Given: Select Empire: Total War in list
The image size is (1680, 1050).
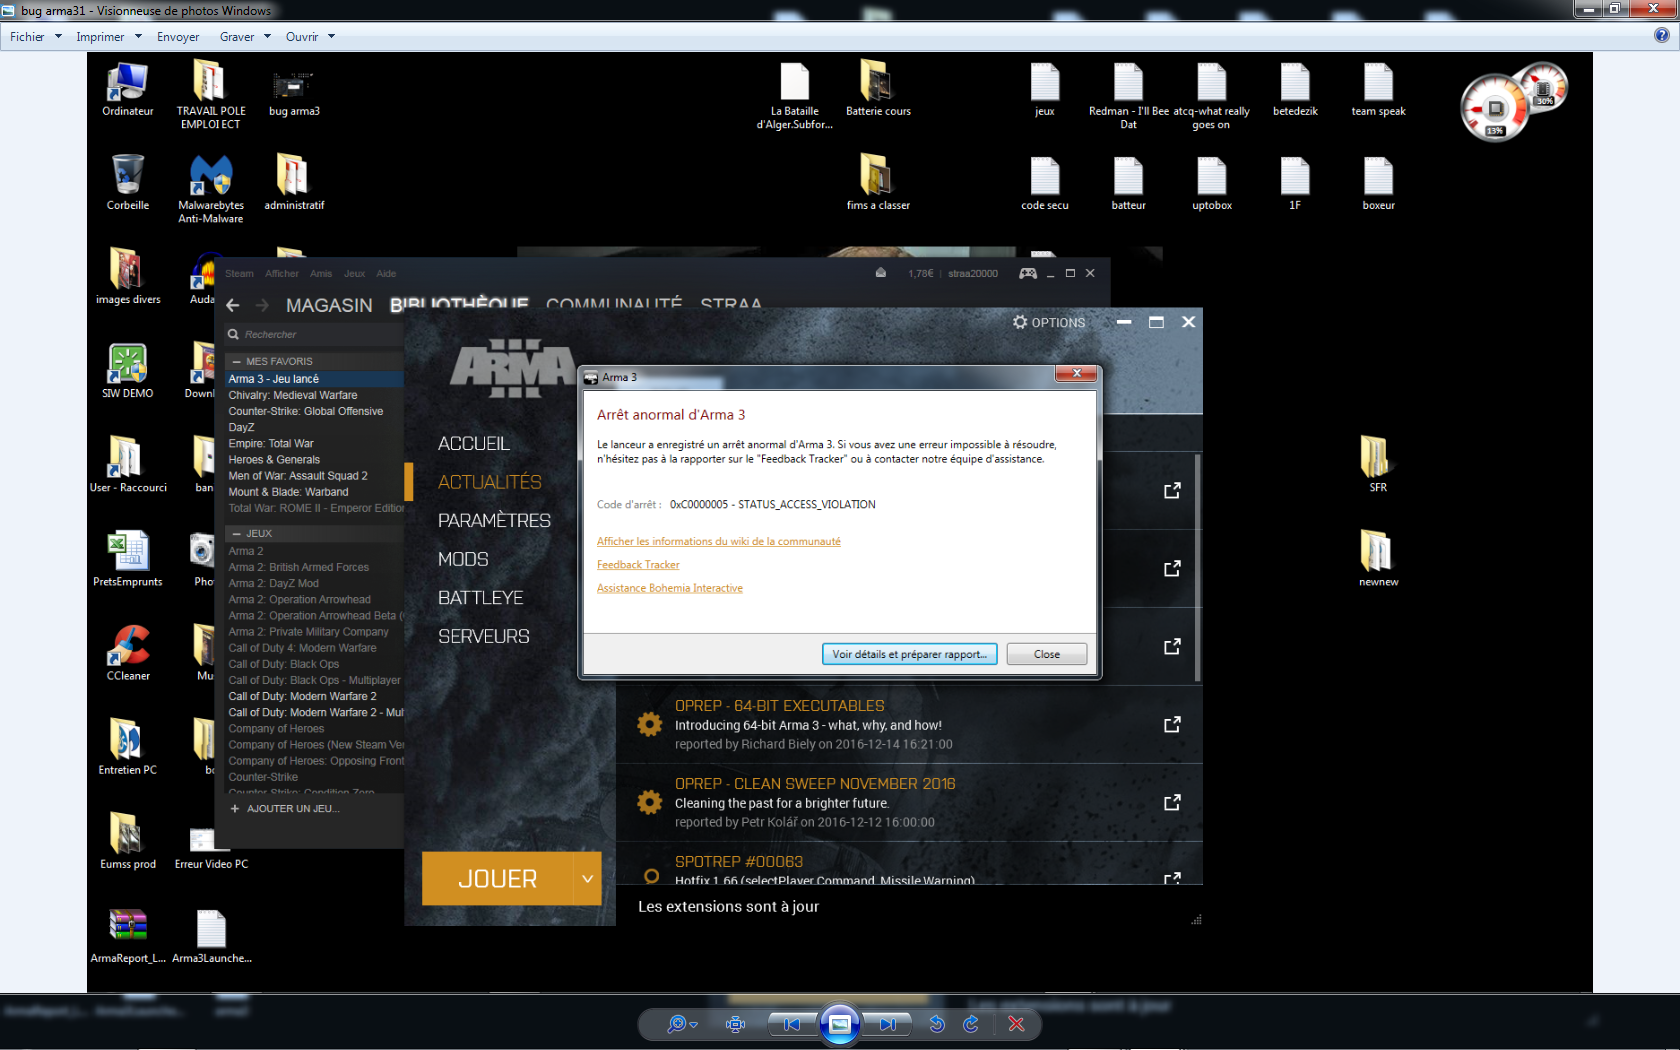Looking at the screenshot, I should (270, 443).
